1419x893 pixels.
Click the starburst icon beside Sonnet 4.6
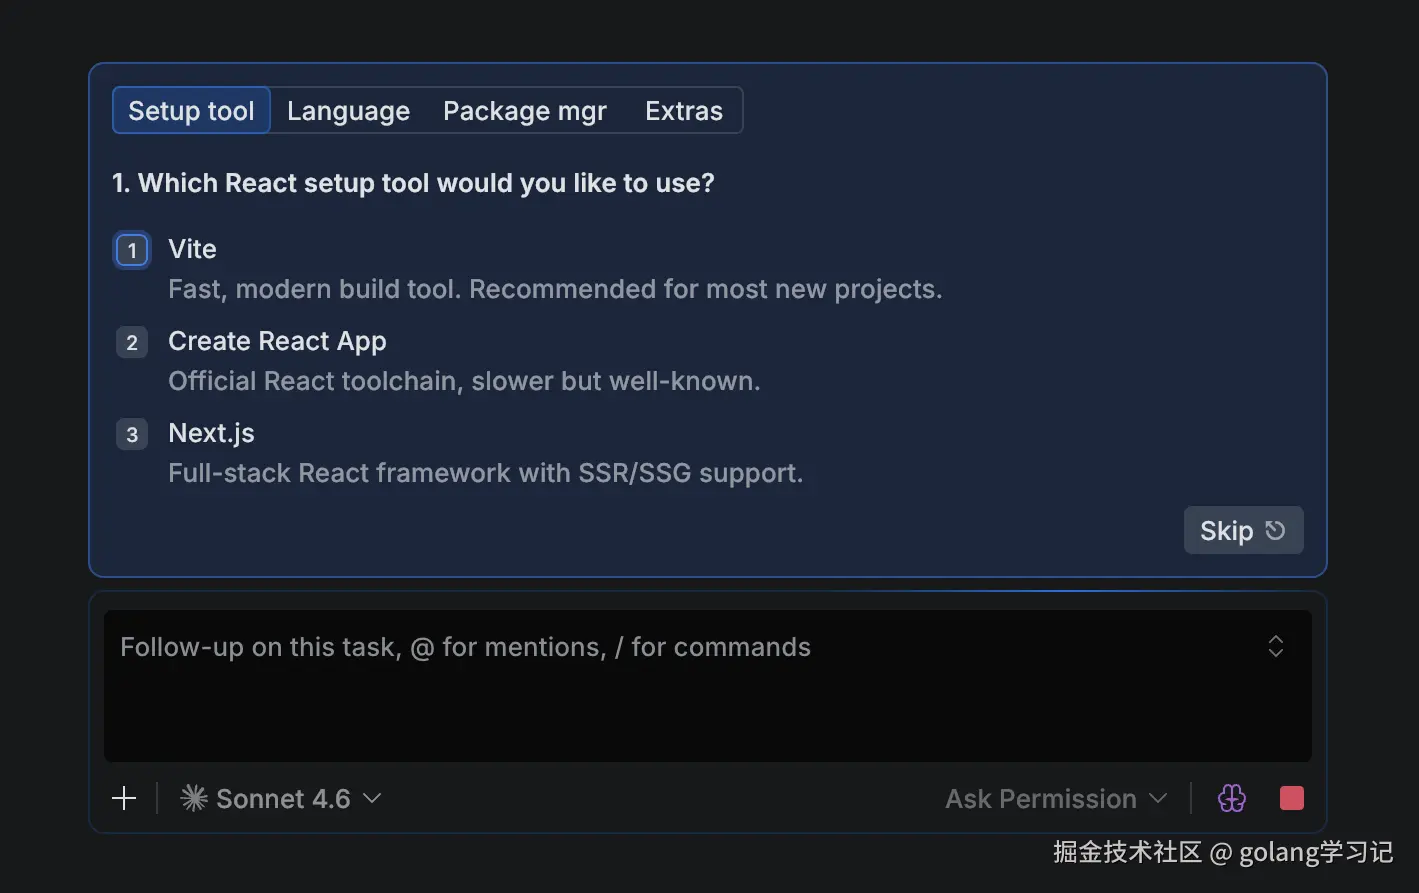coord(194,798)
